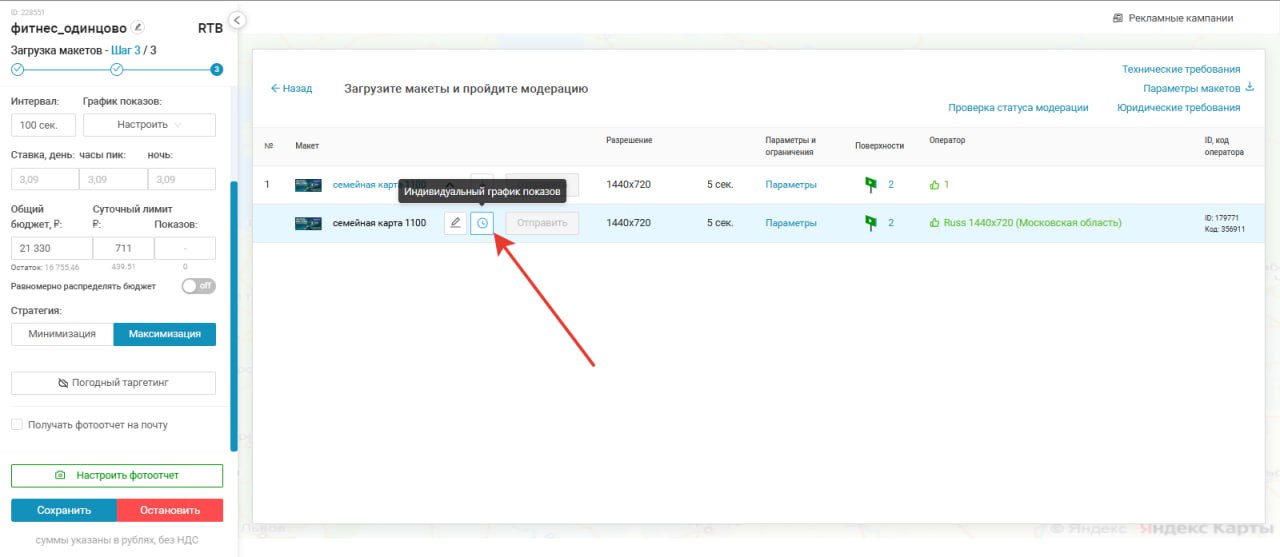The width and height of the screenshot is (1280, 557).
Task: Click Параметры link in row 1
Action: 791,185
